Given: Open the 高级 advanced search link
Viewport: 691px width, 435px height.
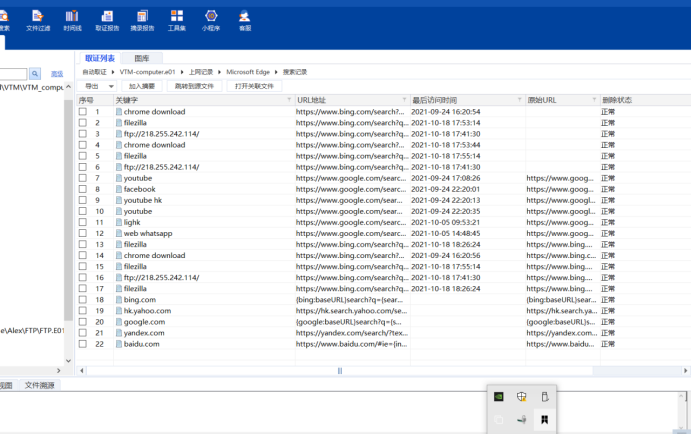Looking at the screenshot, I should [57, 74].
